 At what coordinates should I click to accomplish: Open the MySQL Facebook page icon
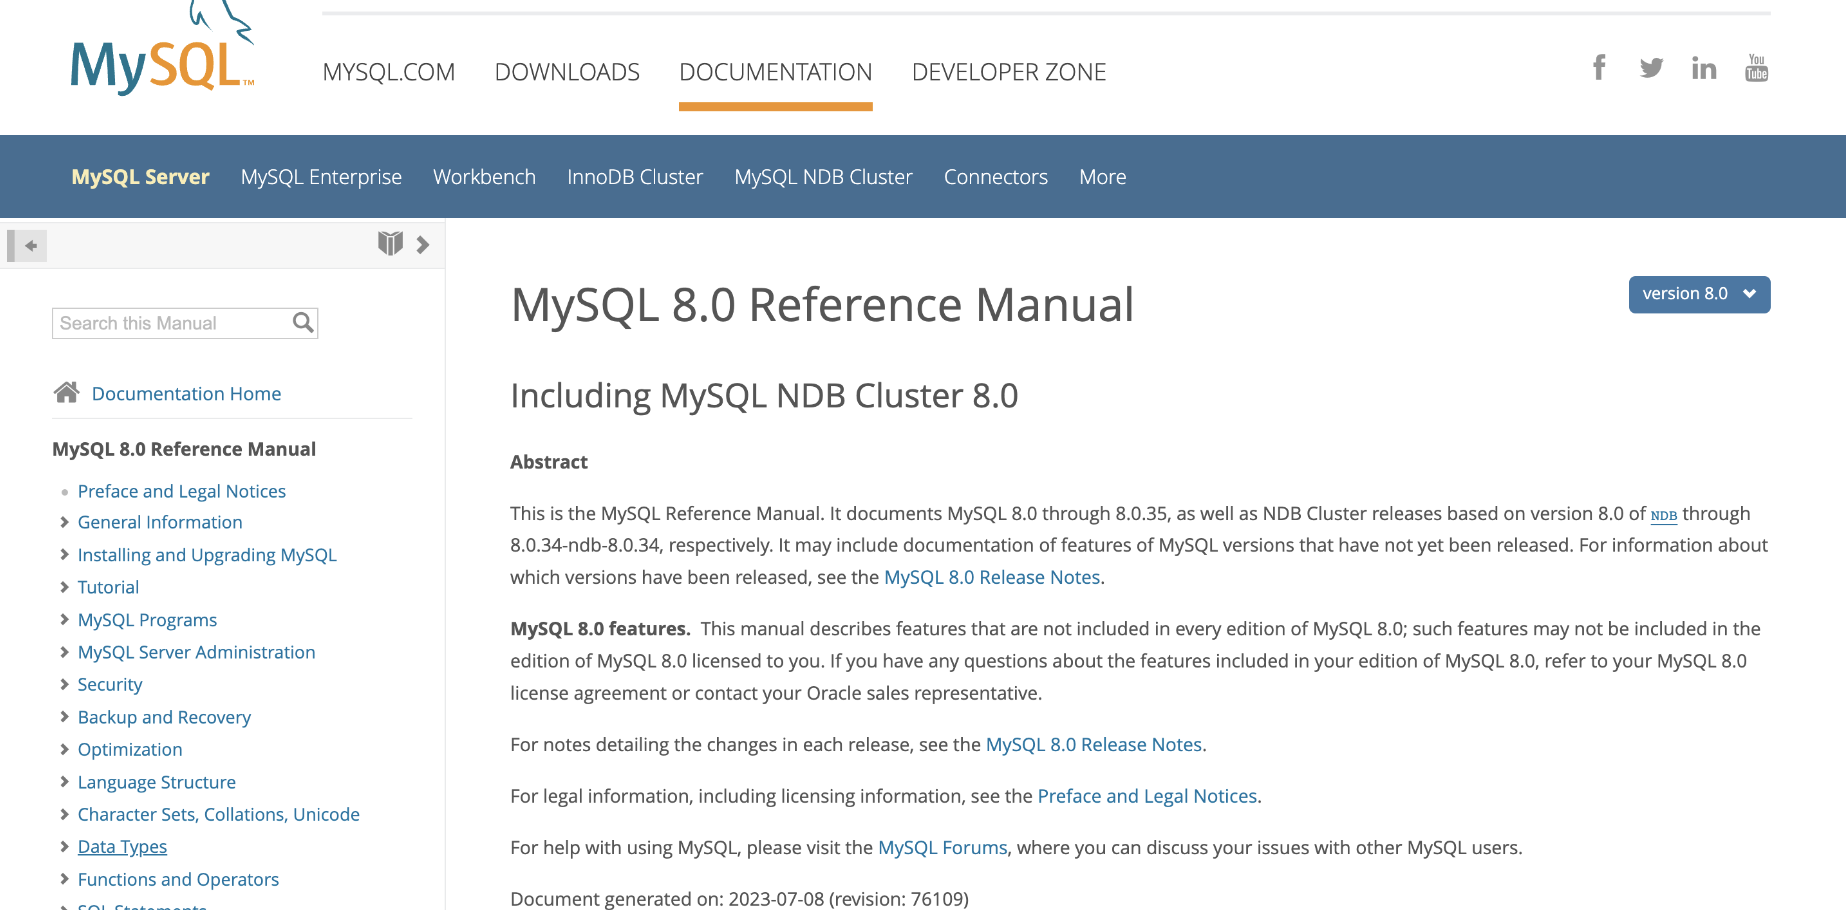1599,67
